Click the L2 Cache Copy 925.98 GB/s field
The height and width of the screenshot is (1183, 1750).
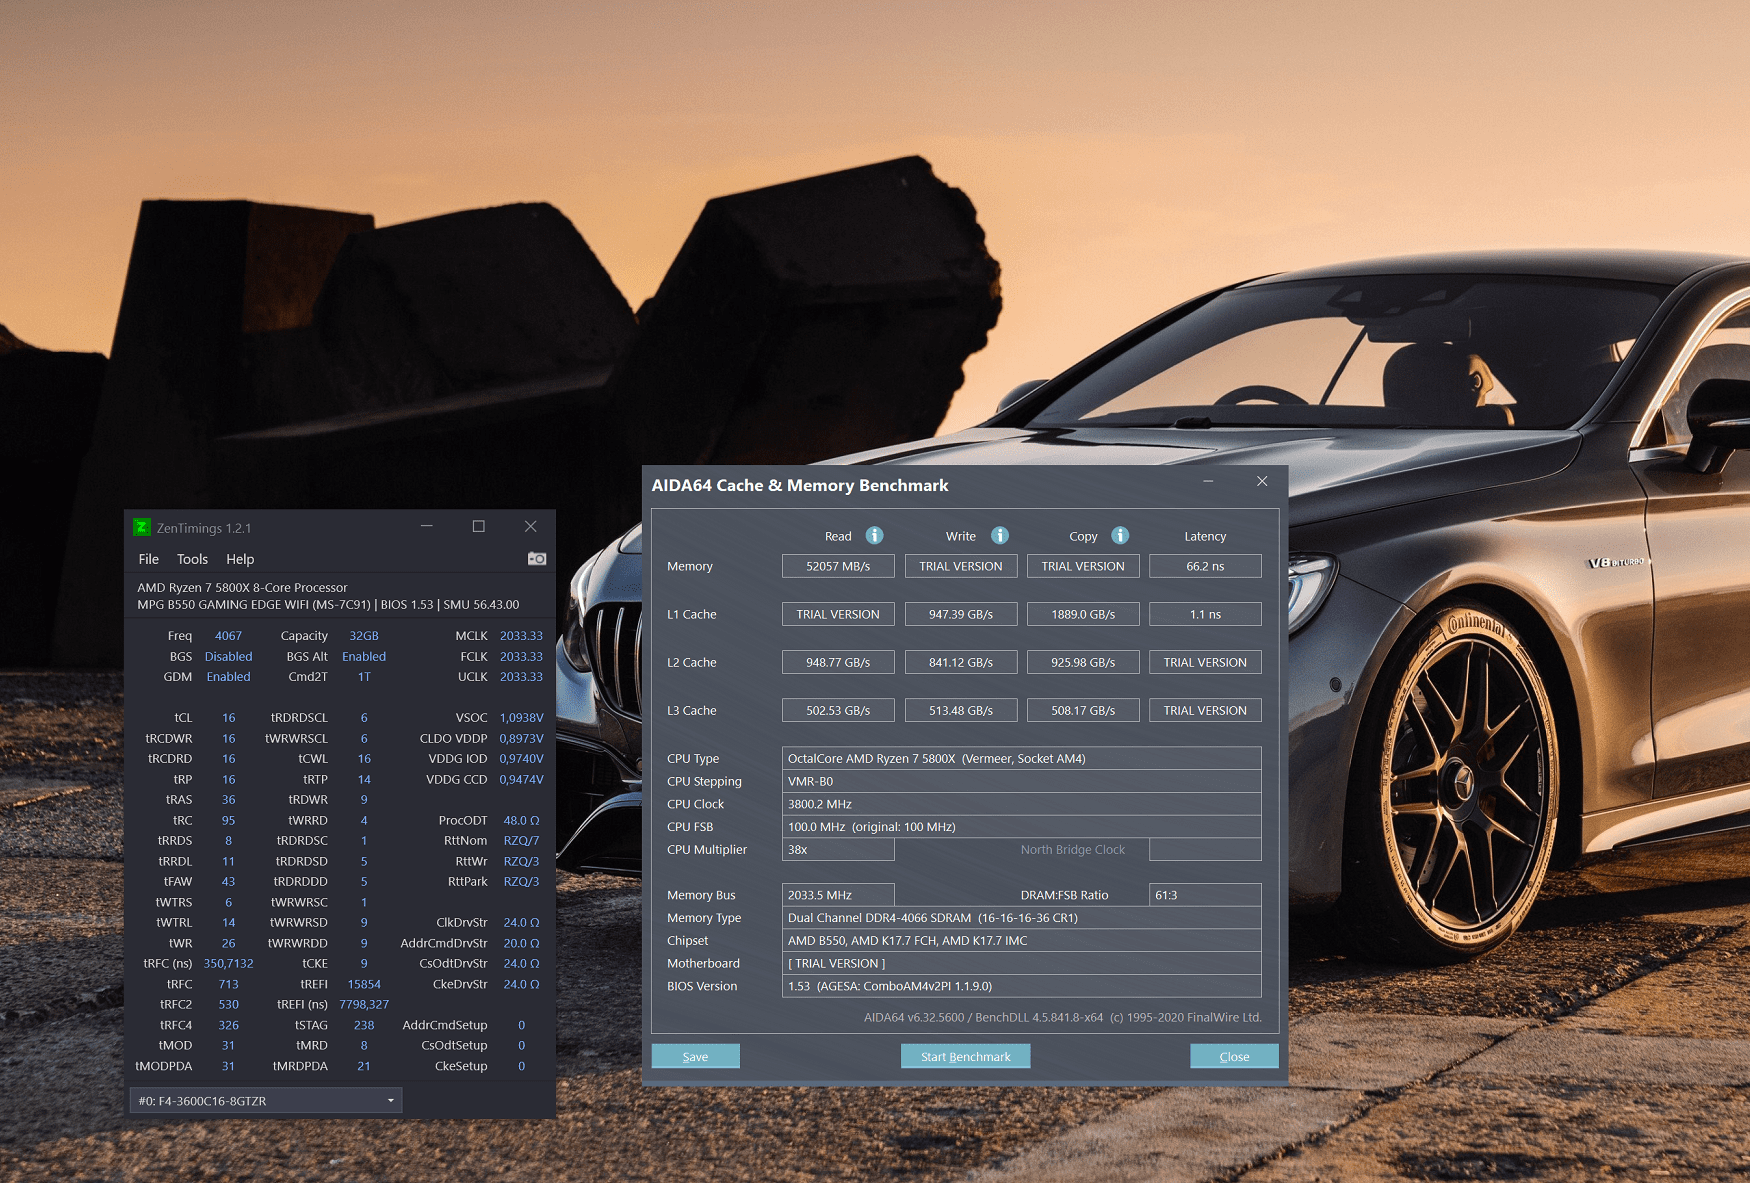pos(1083,662)
